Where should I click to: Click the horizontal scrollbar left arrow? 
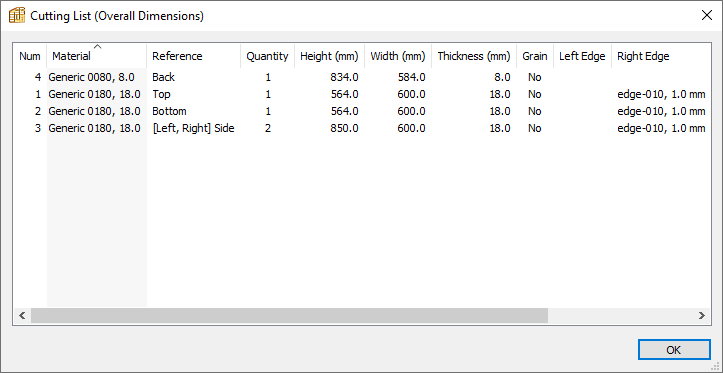[22, 316]
